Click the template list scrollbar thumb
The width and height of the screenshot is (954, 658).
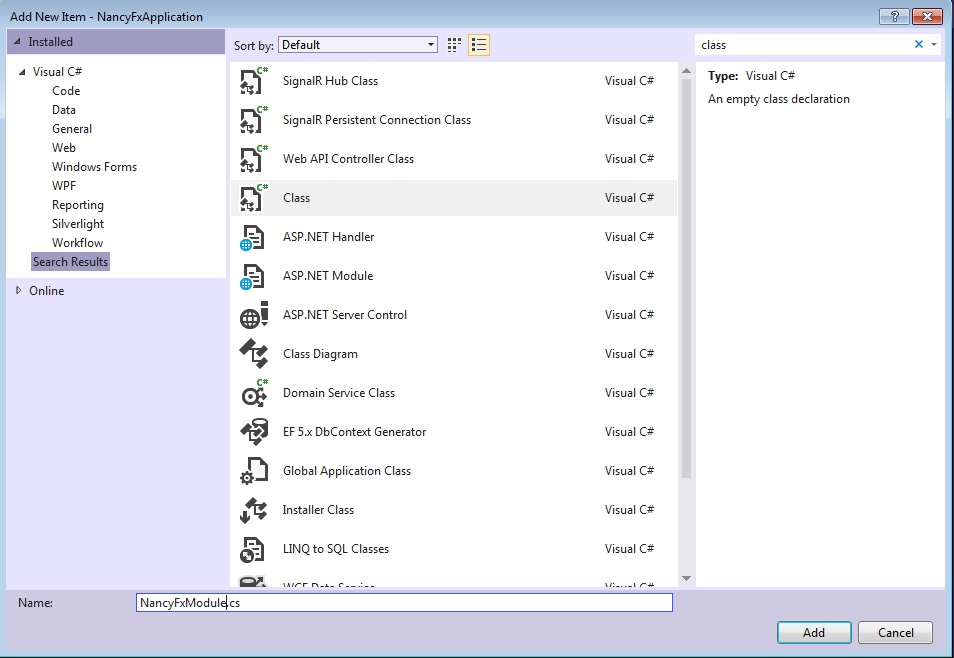pos(686,278)
